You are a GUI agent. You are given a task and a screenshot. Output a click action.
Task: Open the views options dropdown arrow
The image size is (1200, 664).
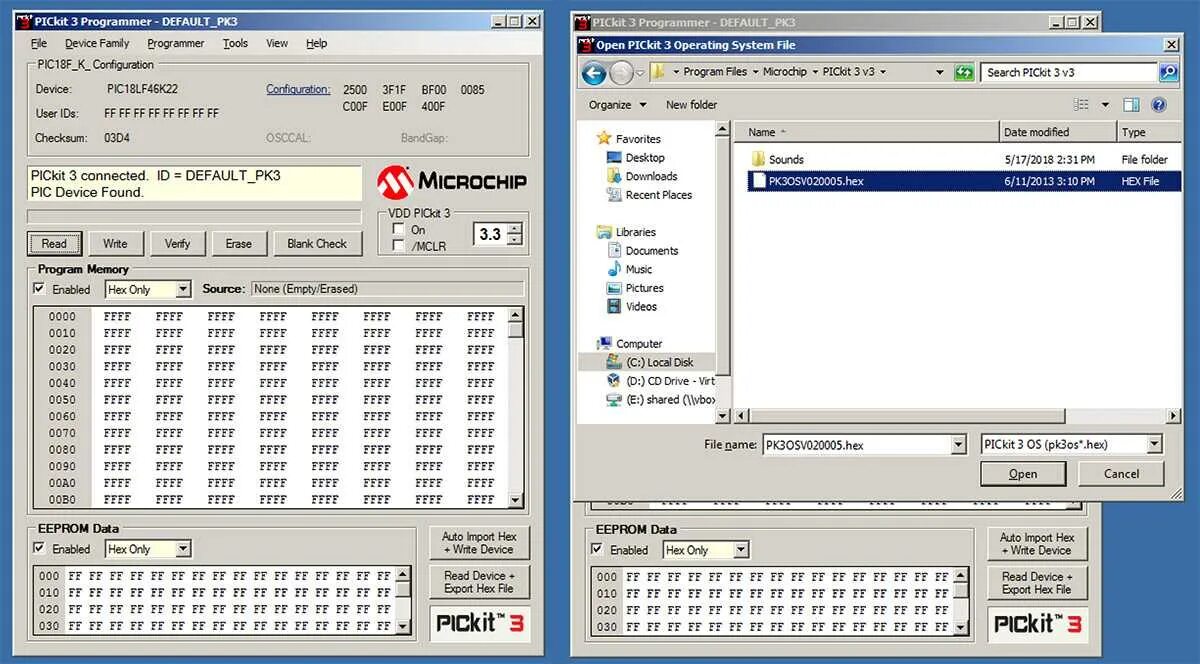pyautogui.click(x=1105, y=104)
